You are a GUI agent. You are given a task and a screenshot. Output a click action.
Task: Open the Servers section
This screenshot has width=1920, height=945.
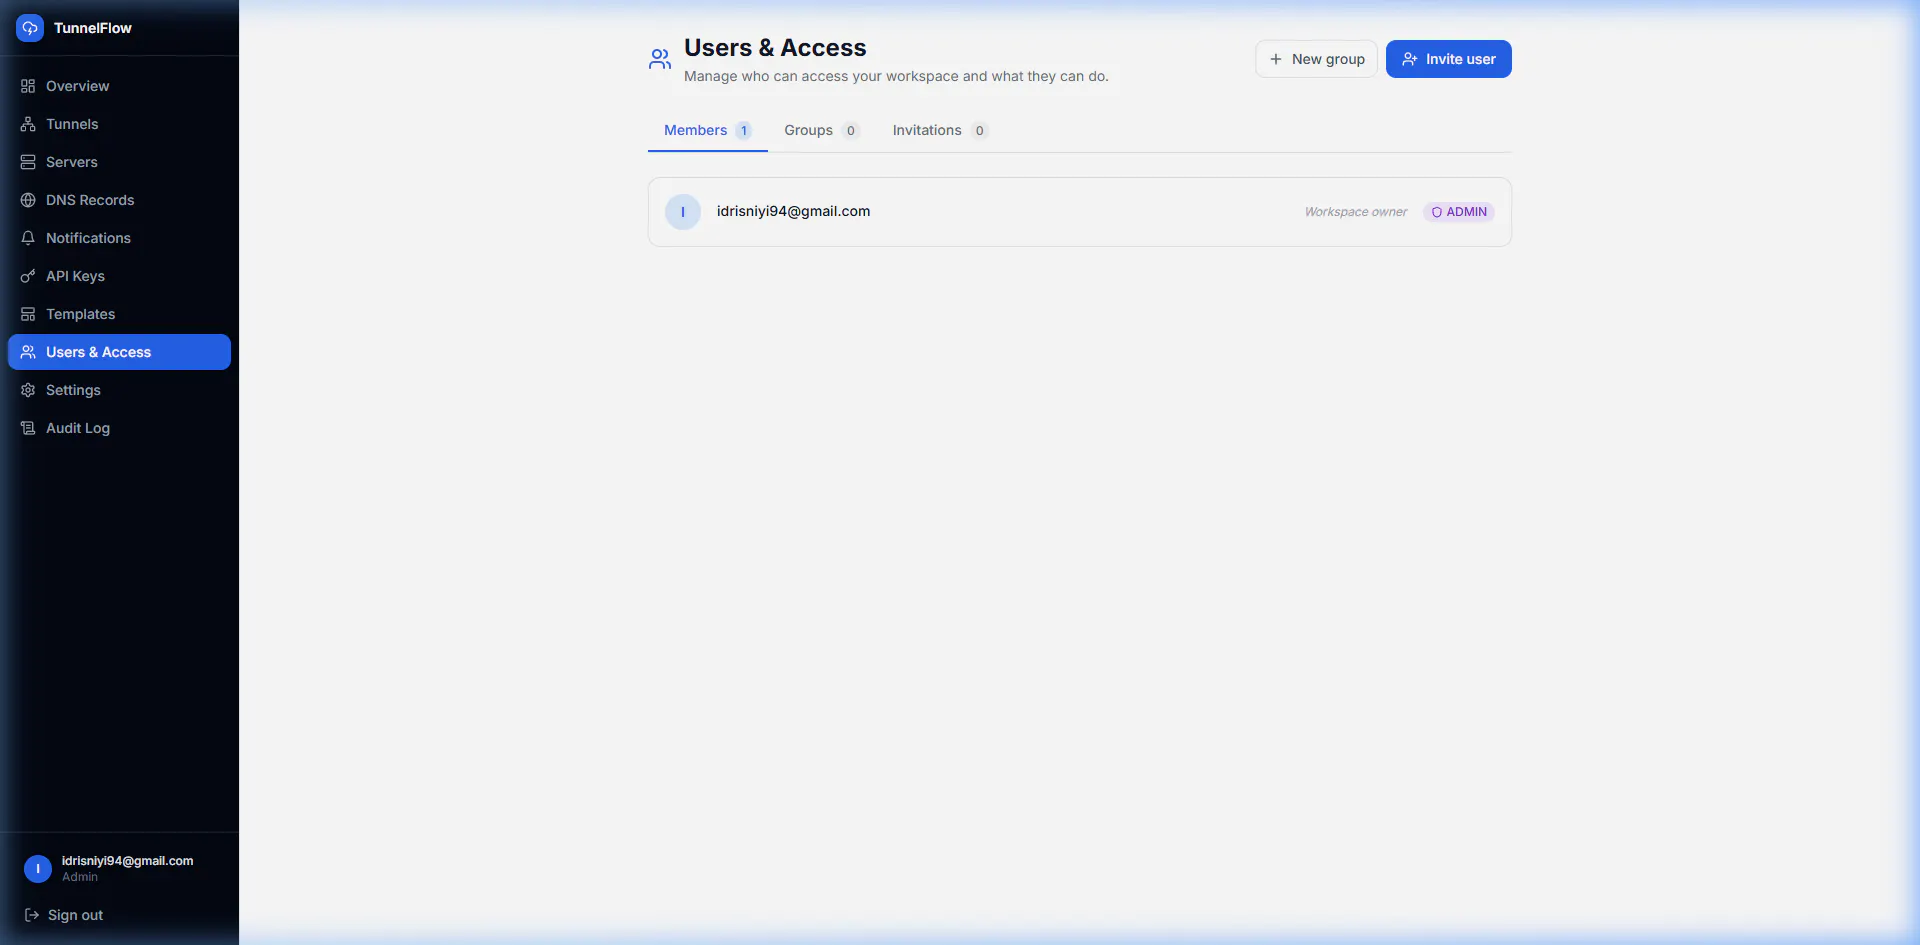[119, 162]
